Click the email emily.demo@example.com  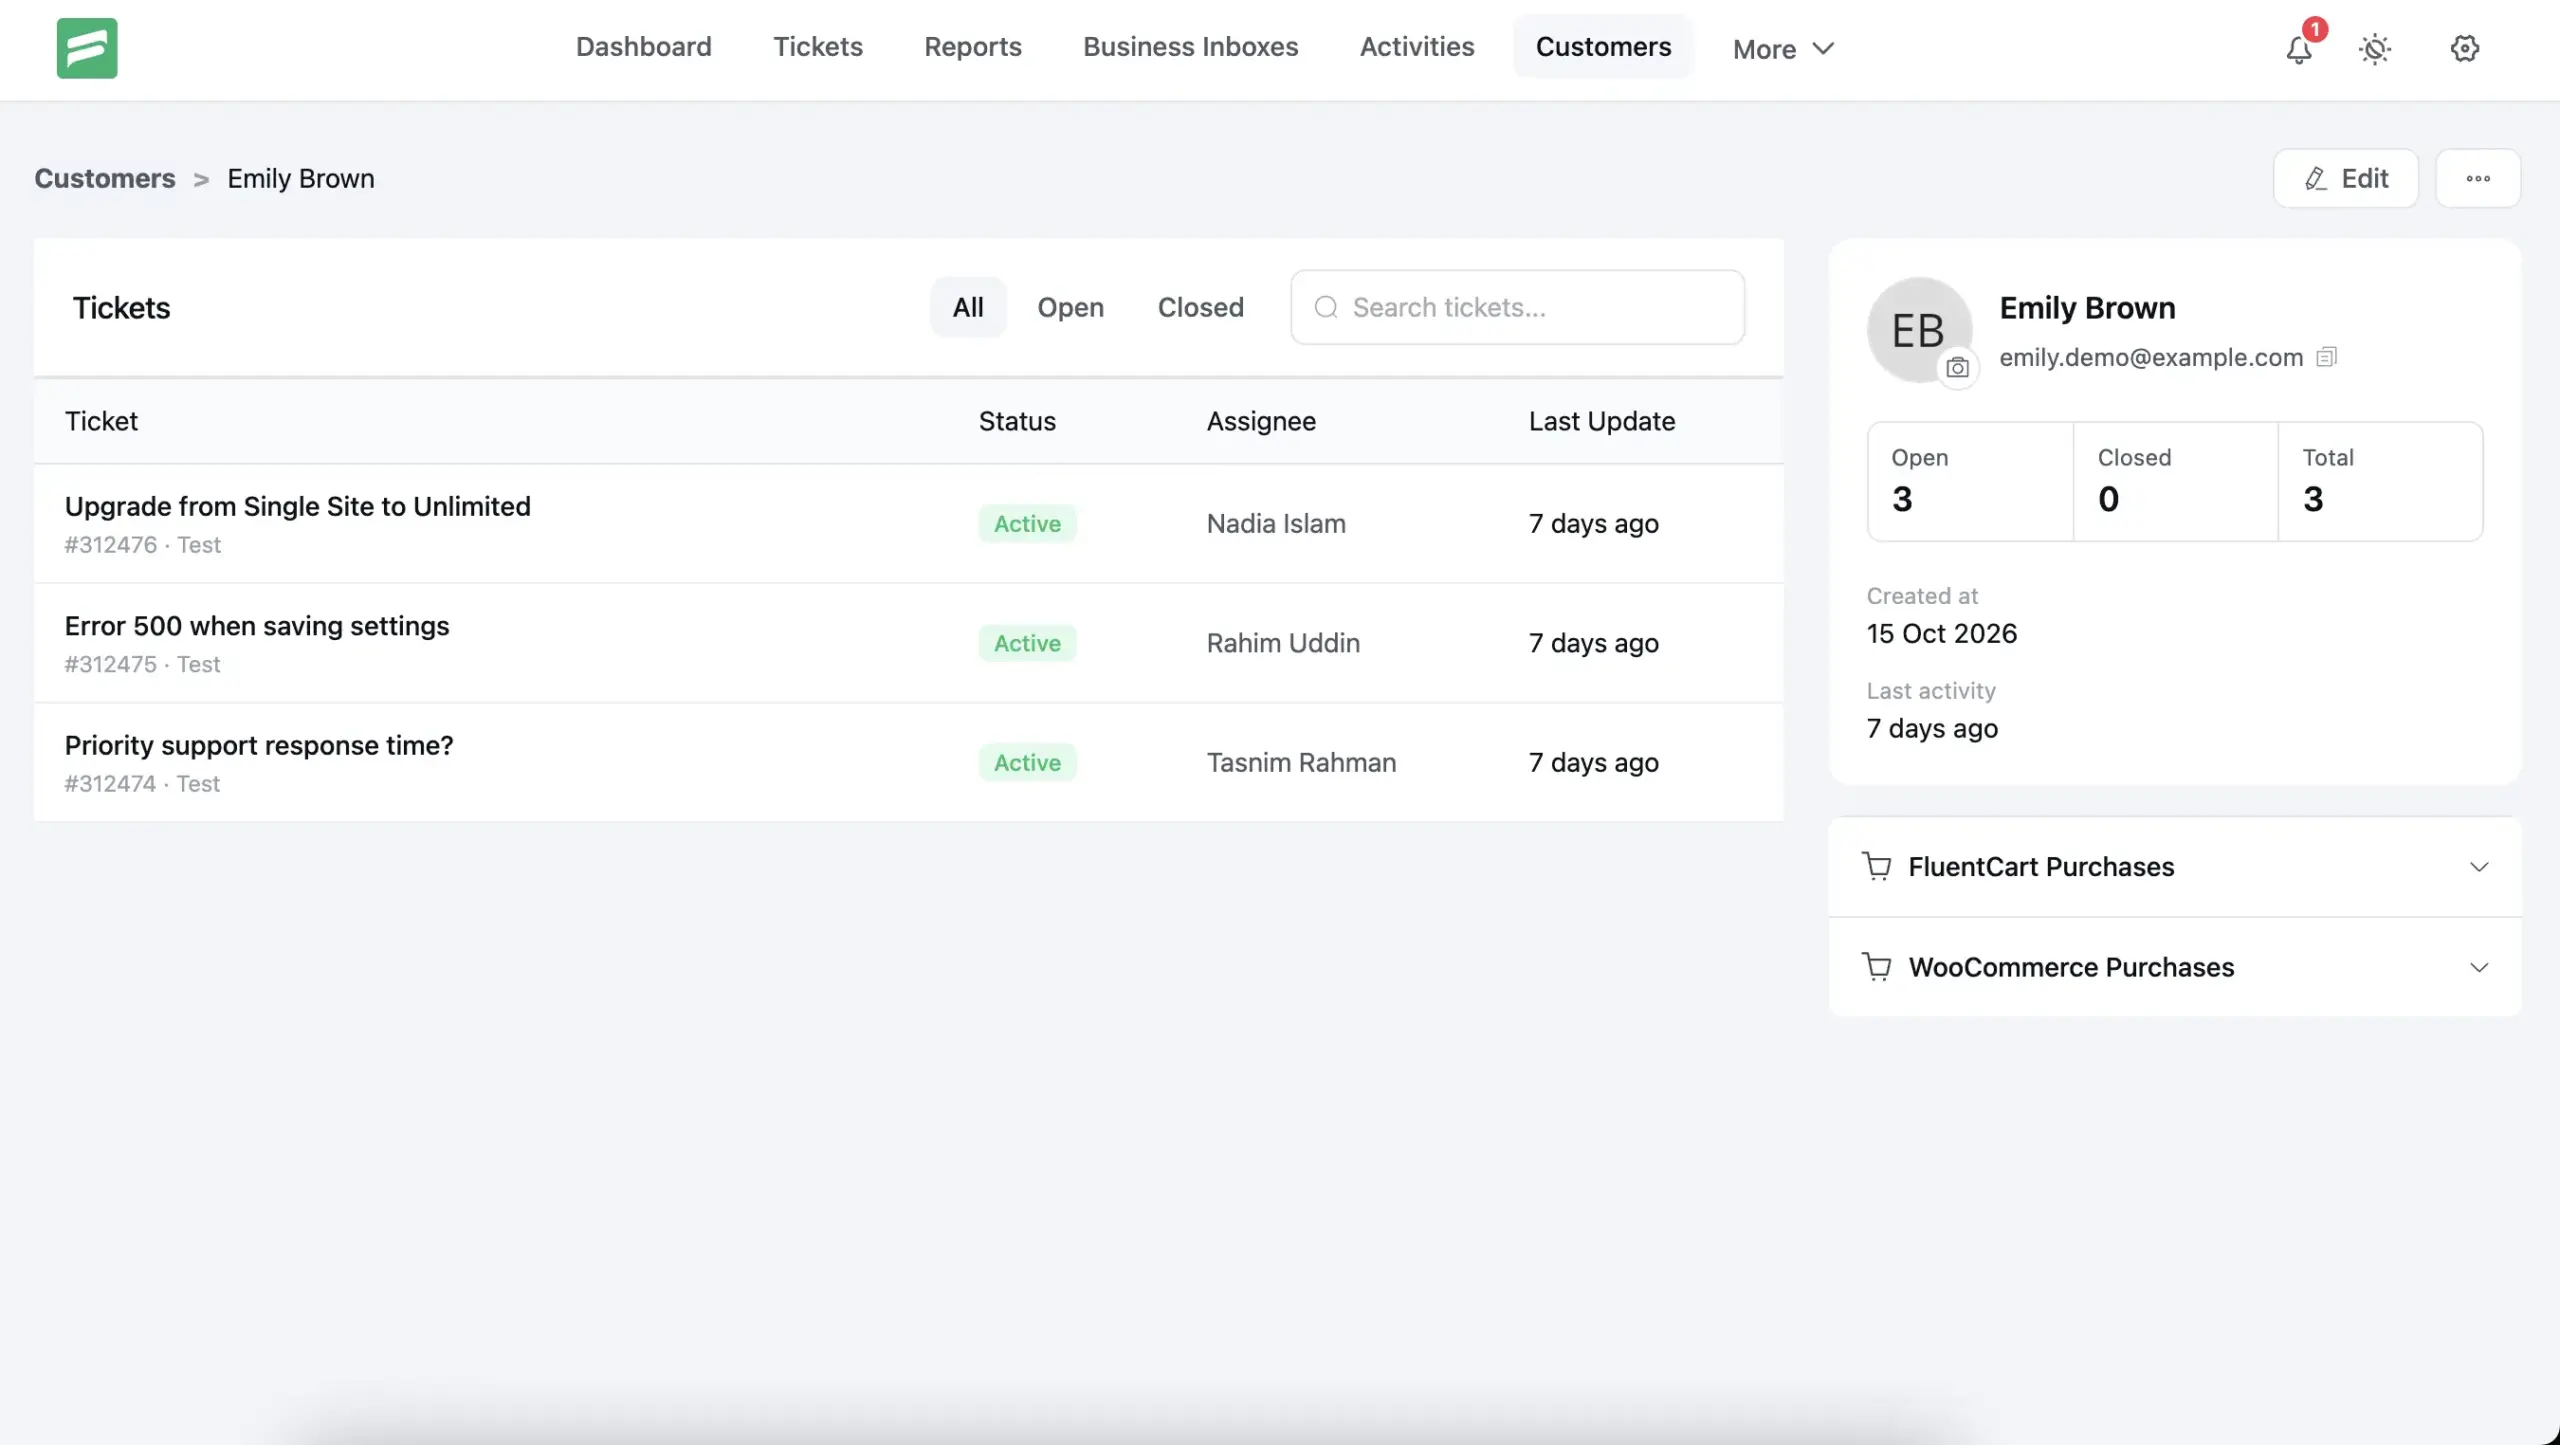2151,357
